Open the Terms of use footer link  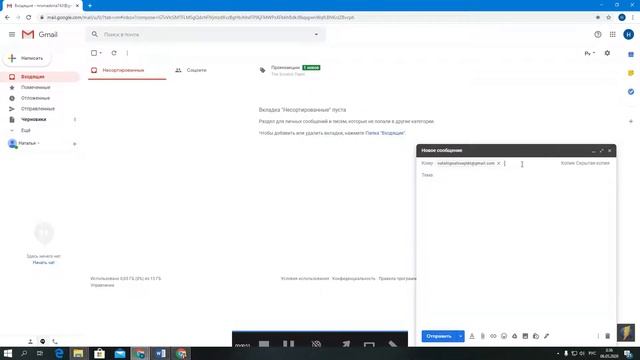tap(304, 278)
